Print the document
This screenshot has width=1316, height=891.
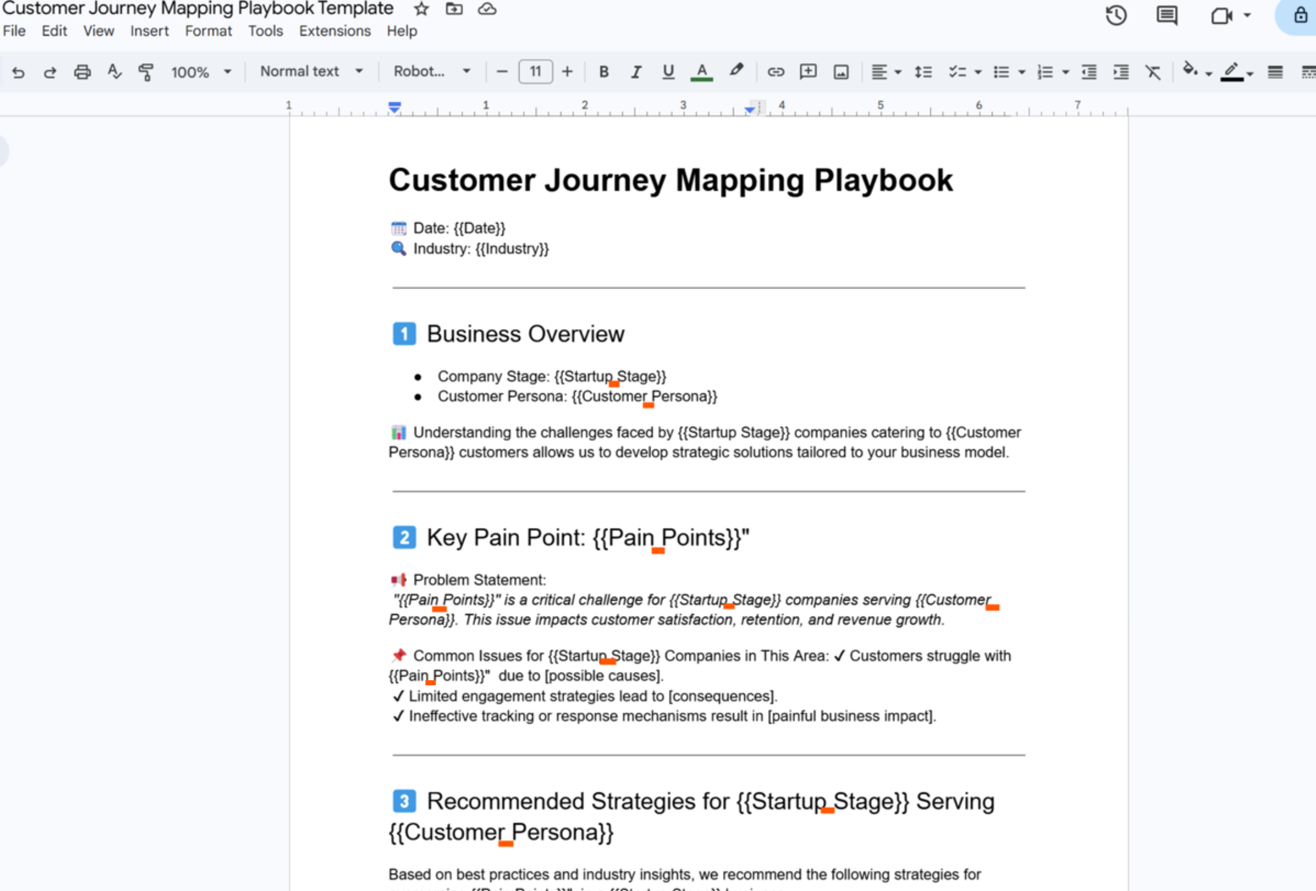coord(82,72)
